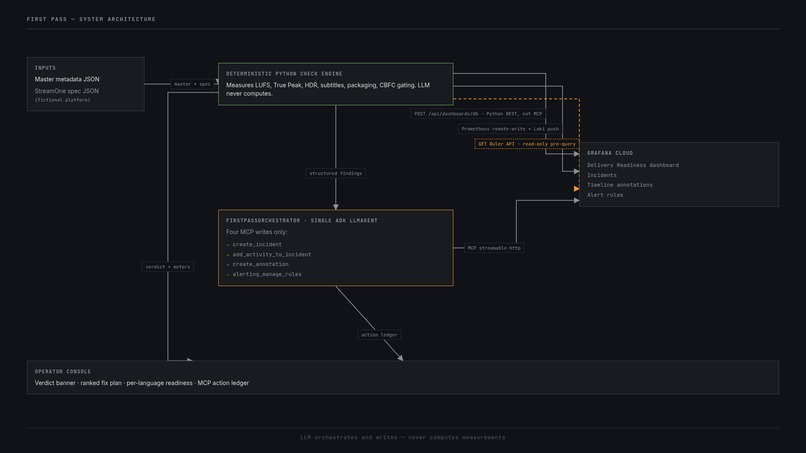Select 'DETERMINISTIC PYTHON CHECK ENGINE' heading
The image size is (806, 453).
(284, 74)
